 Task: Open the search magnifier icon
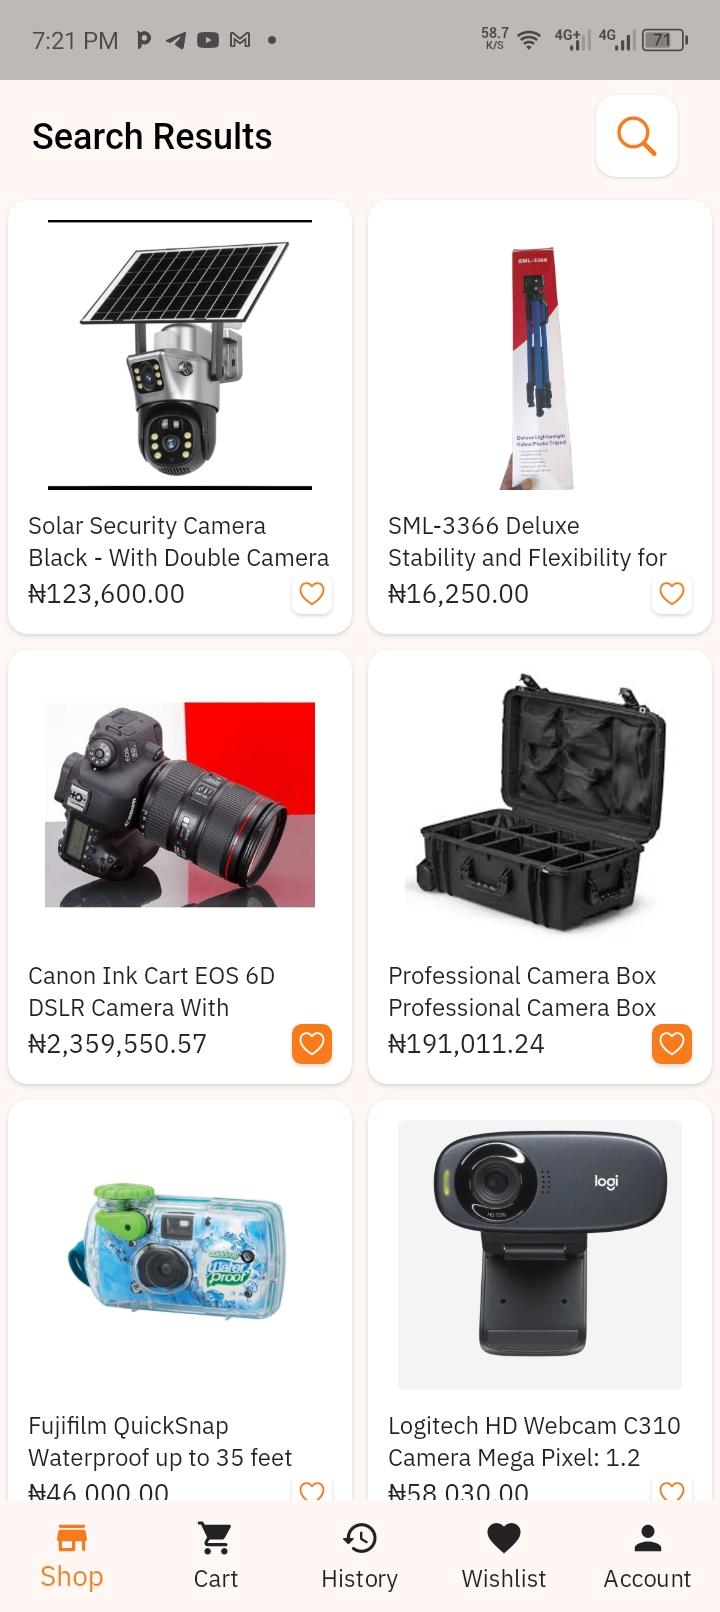coord(636,136)
